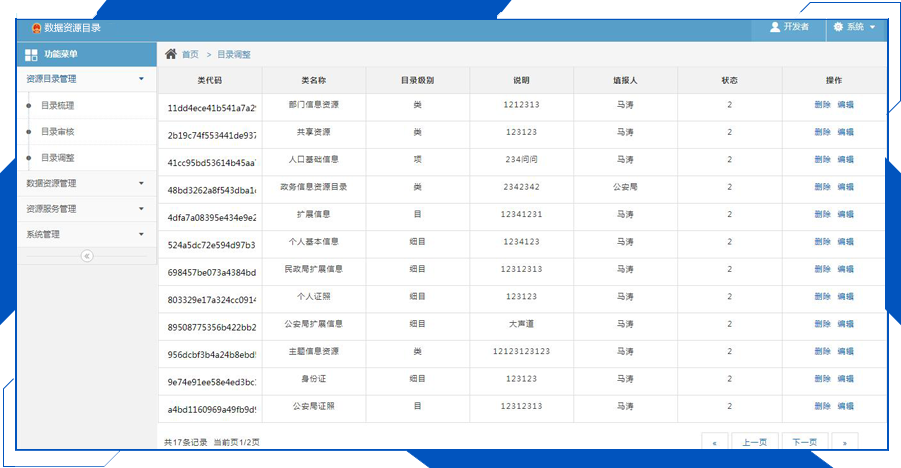
Task: Edit the 人口基础信息 row
Action: (x=845, y=160)
